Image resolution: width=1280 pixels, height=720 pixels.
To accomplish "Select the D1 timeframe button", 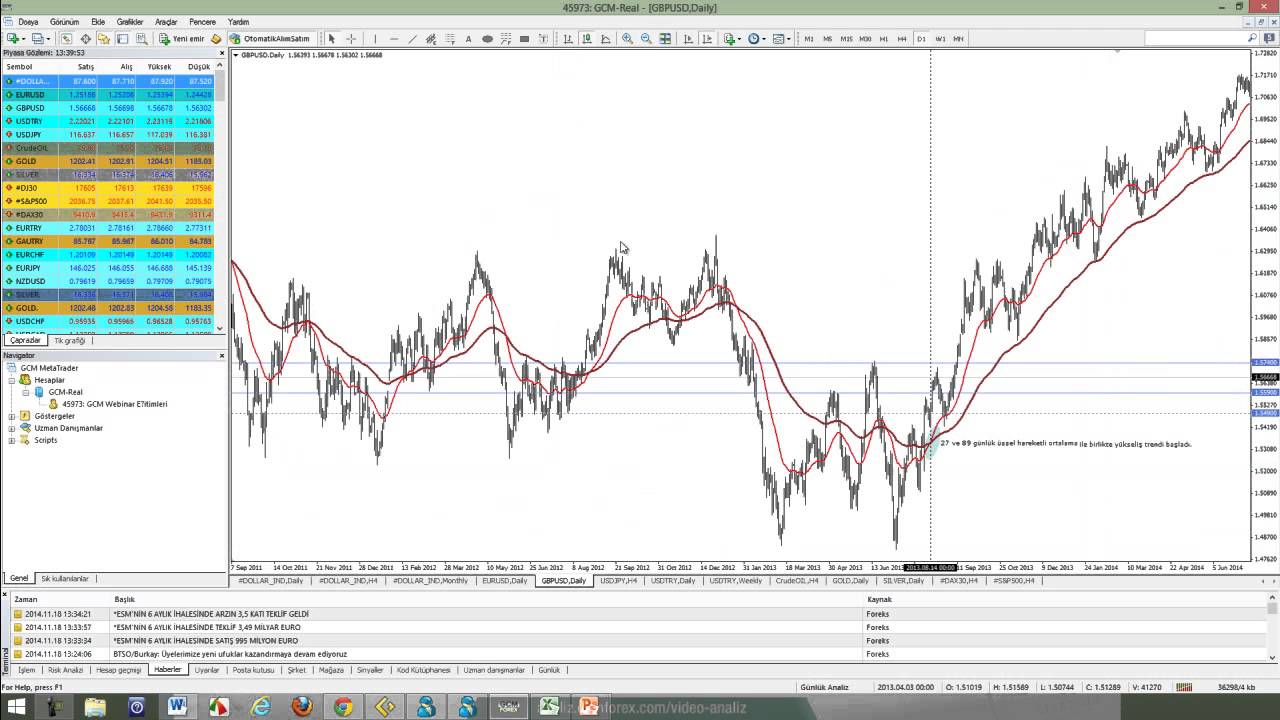I will [x=921, y=39].
